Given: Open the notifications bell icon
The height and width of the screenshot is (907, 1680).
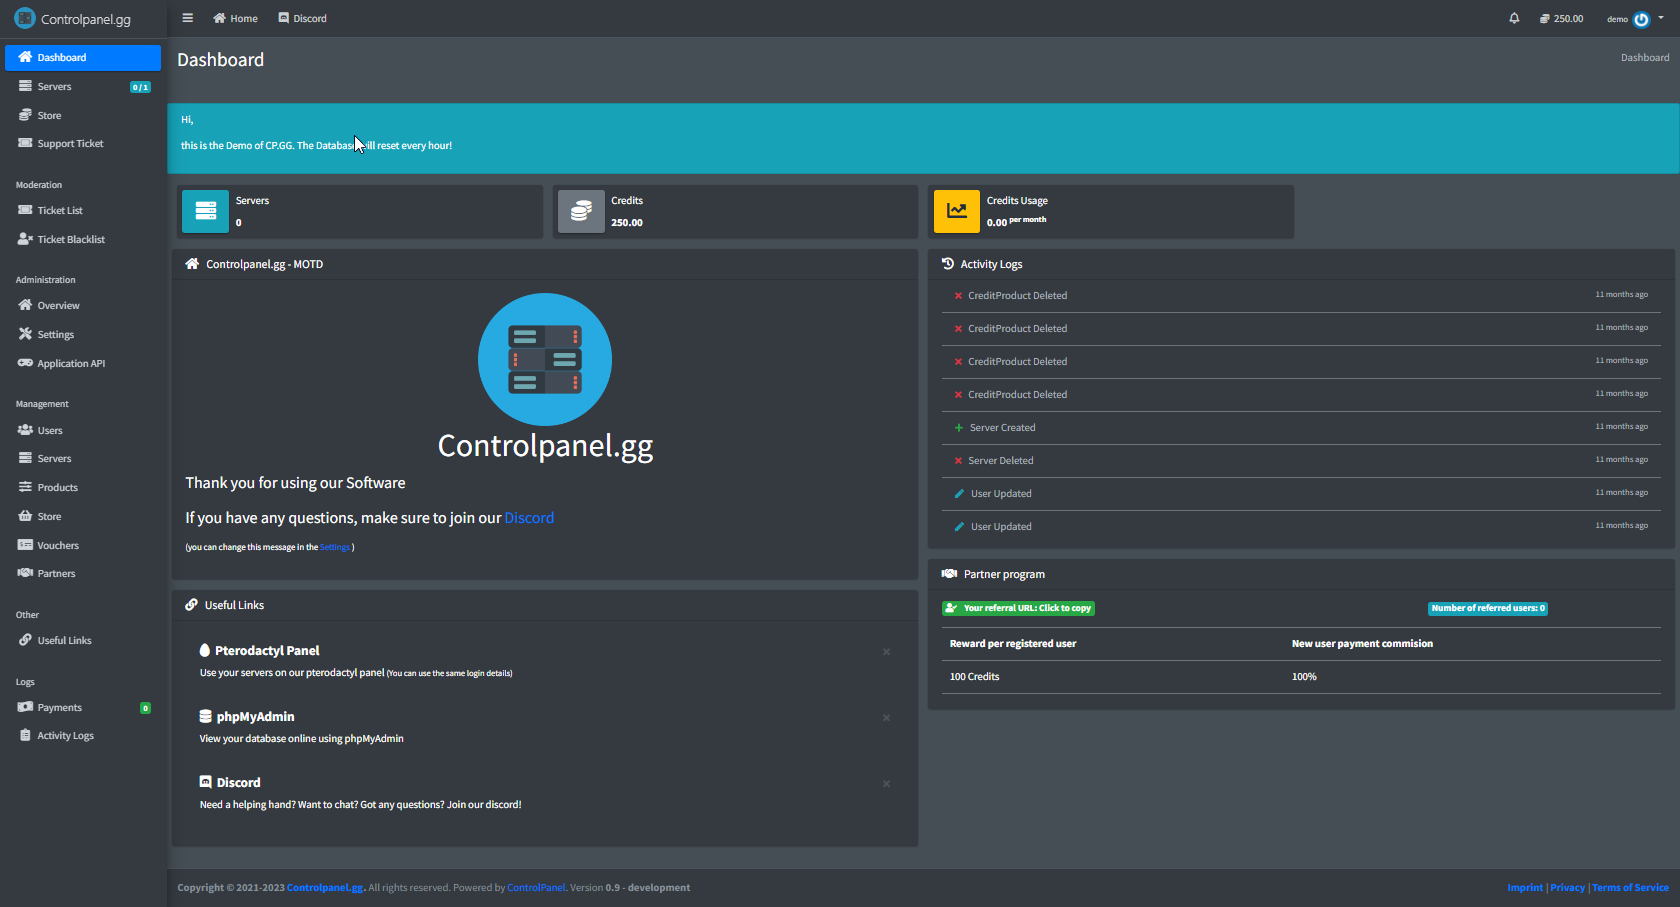Looking at the screenshot, I should pos(1514,18).
